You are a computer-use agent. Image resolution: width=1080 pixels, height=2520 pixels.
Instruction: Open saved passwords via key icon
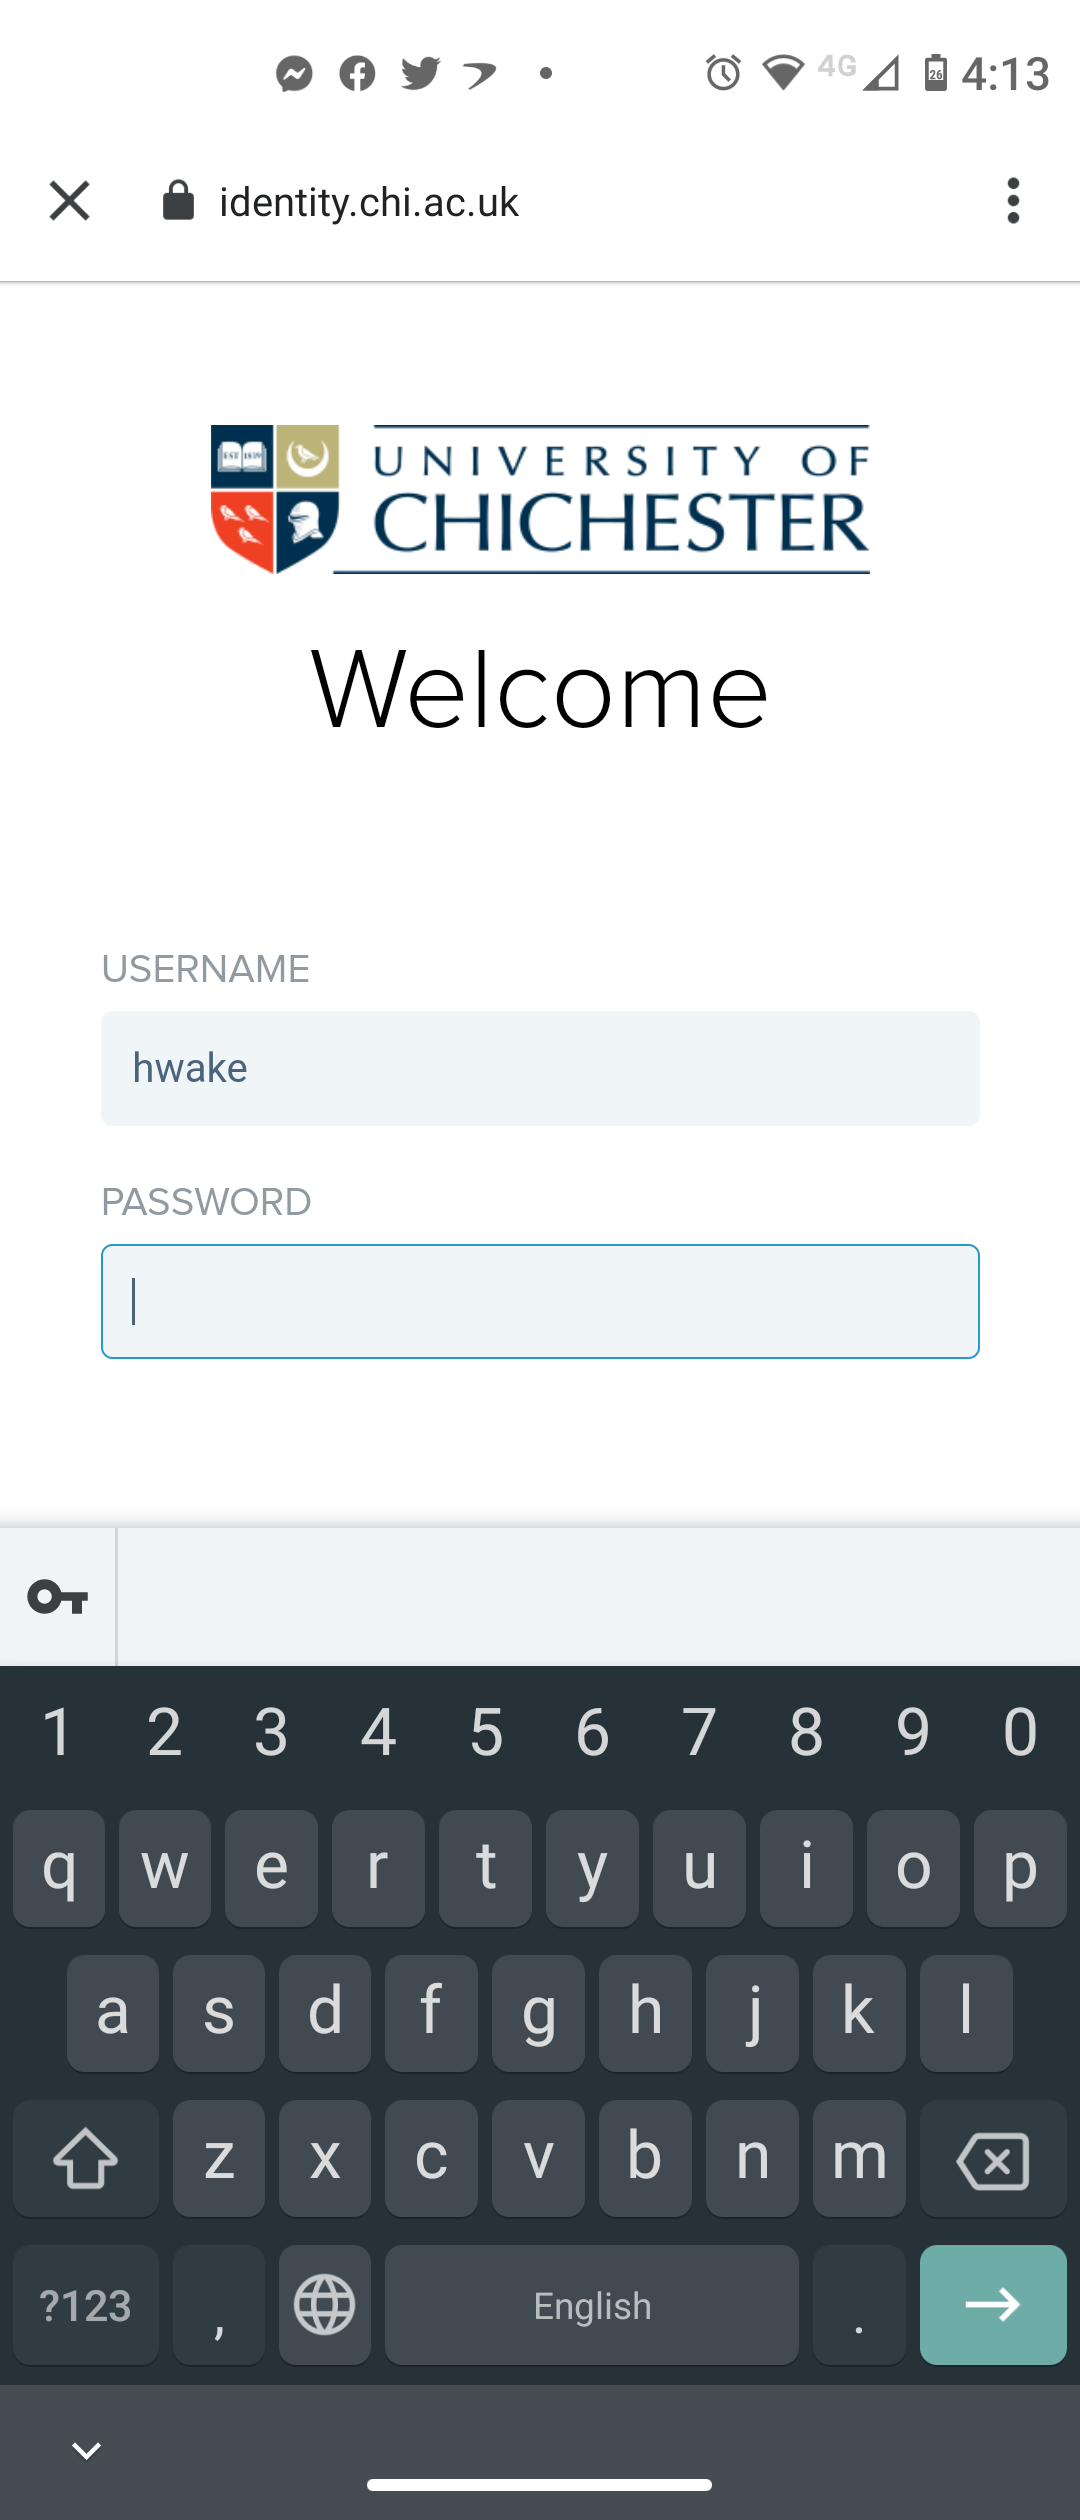point(57,1597)
